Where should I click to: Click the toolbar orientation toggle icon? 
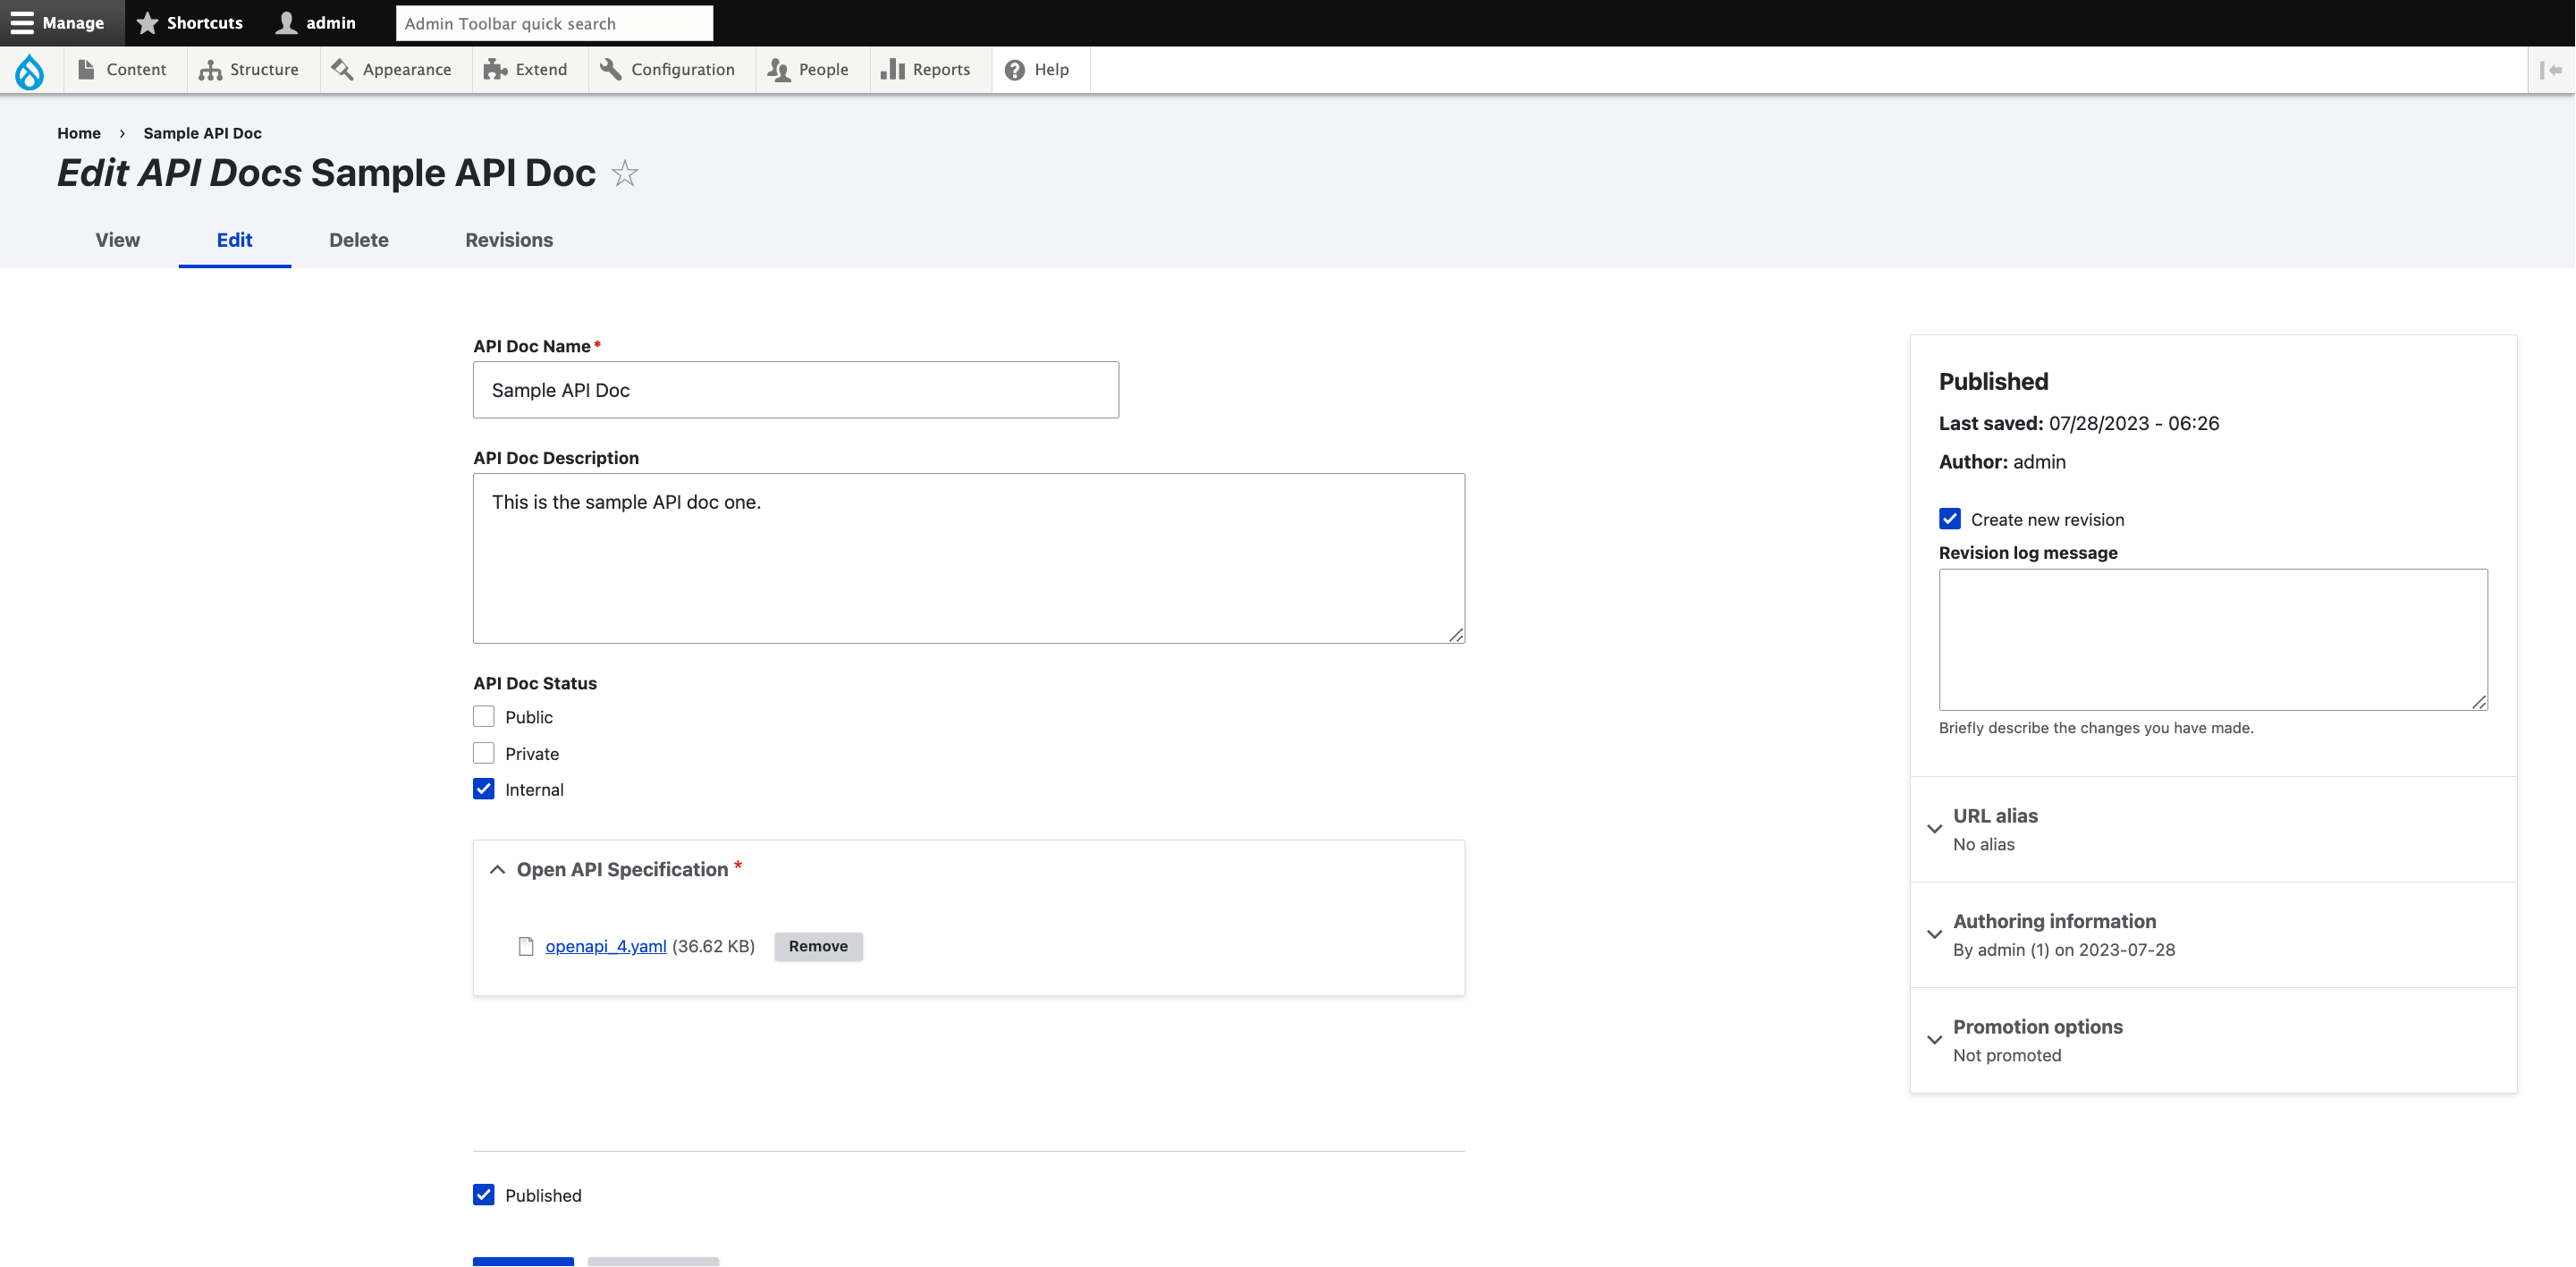point(2551,70)
